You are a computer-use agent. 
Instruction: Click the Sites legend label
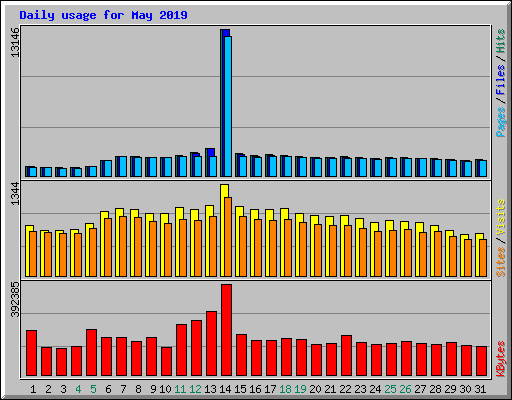point(501,262)
